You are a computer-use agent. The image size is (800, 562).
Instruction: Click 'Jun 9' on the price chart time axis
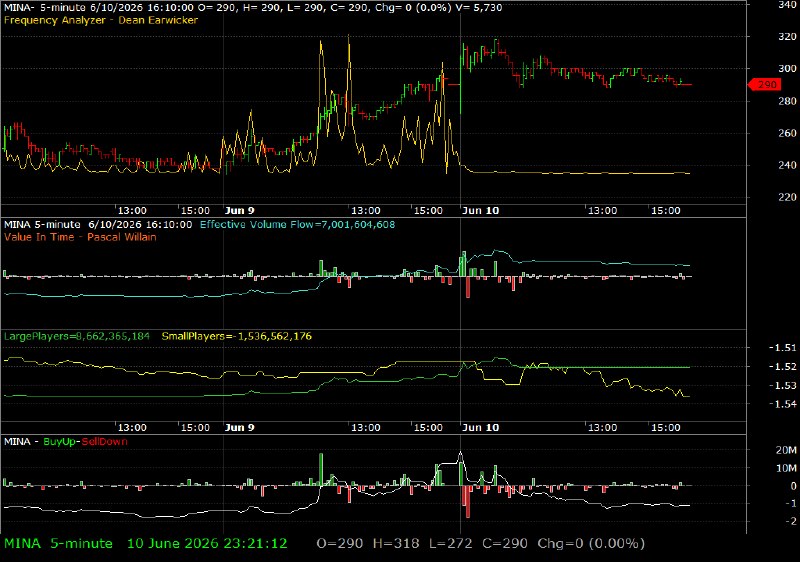coord(239,211)
